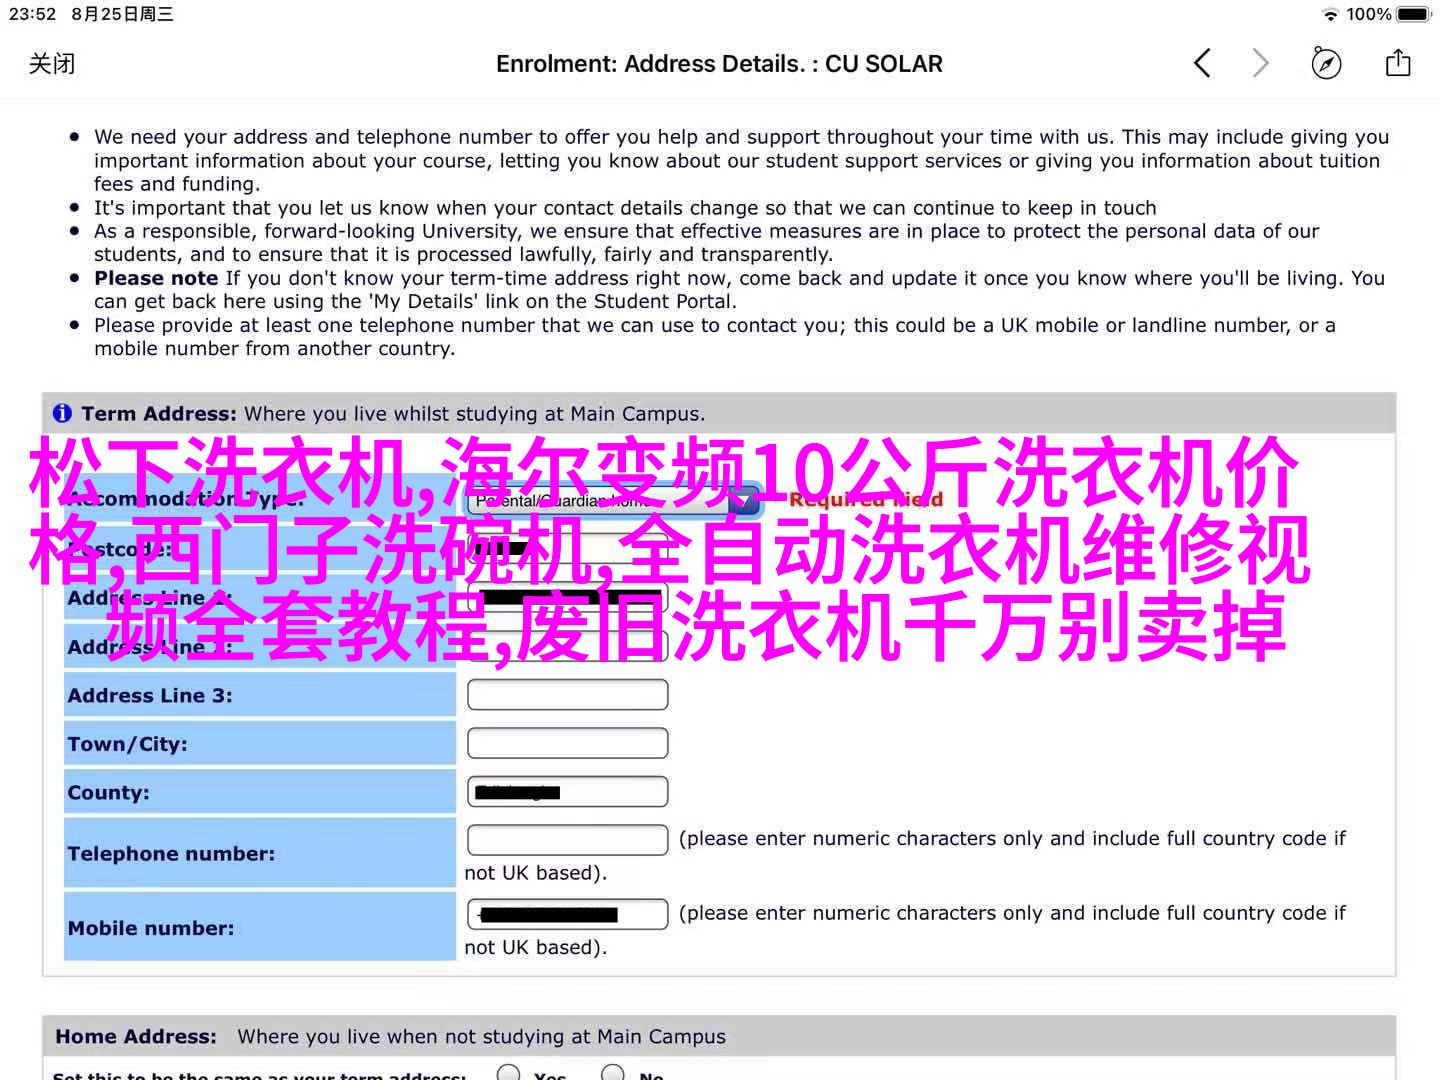The height and width of the screenshot is (1080, 1440).
Task: Tap the 23:52 clock in status bar
Action: pyautogui.click(x=33, y=14)
